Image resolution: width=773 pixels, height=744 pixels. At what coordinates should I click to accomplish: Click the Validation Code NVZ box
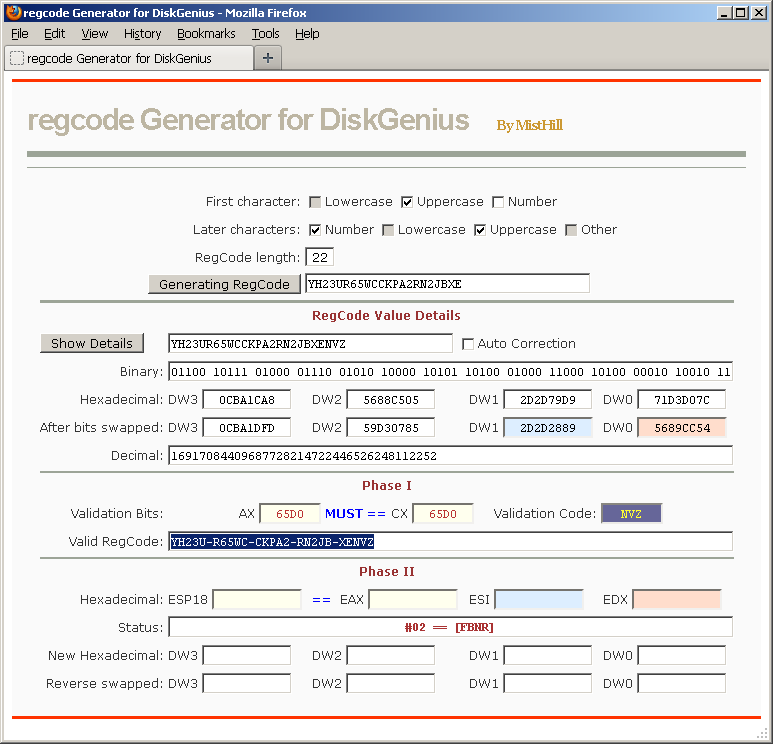click(x=631, y=514)
